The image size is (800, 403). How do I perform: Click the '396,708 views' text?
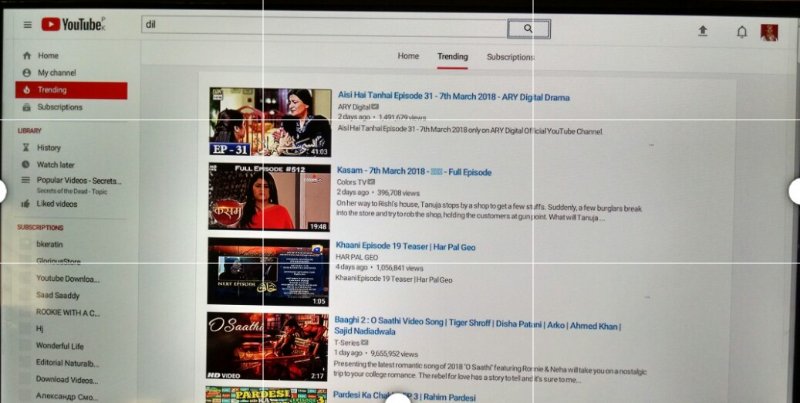[x=398, y=193]
